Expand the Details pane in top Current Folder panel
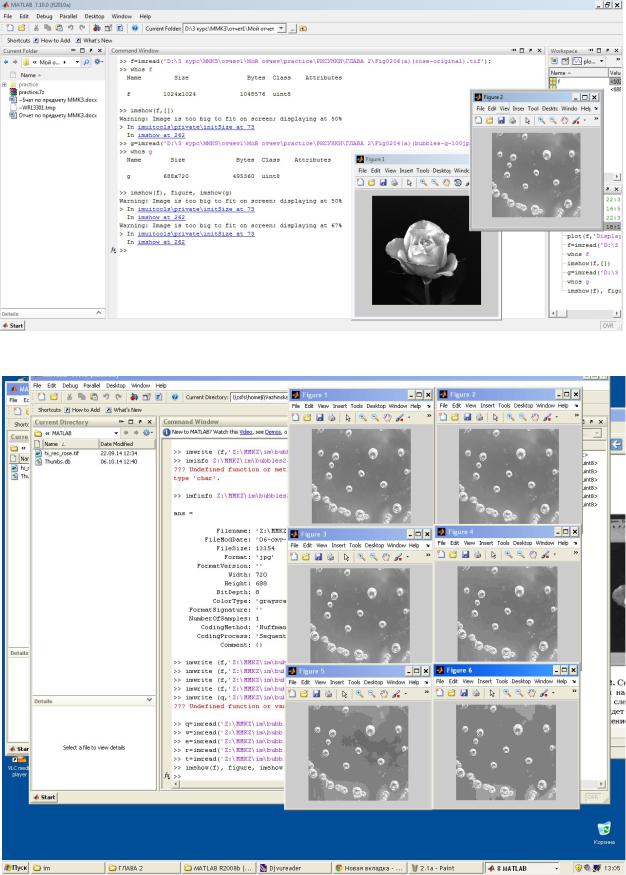The image size is (626, 875). tap(98, 313)
